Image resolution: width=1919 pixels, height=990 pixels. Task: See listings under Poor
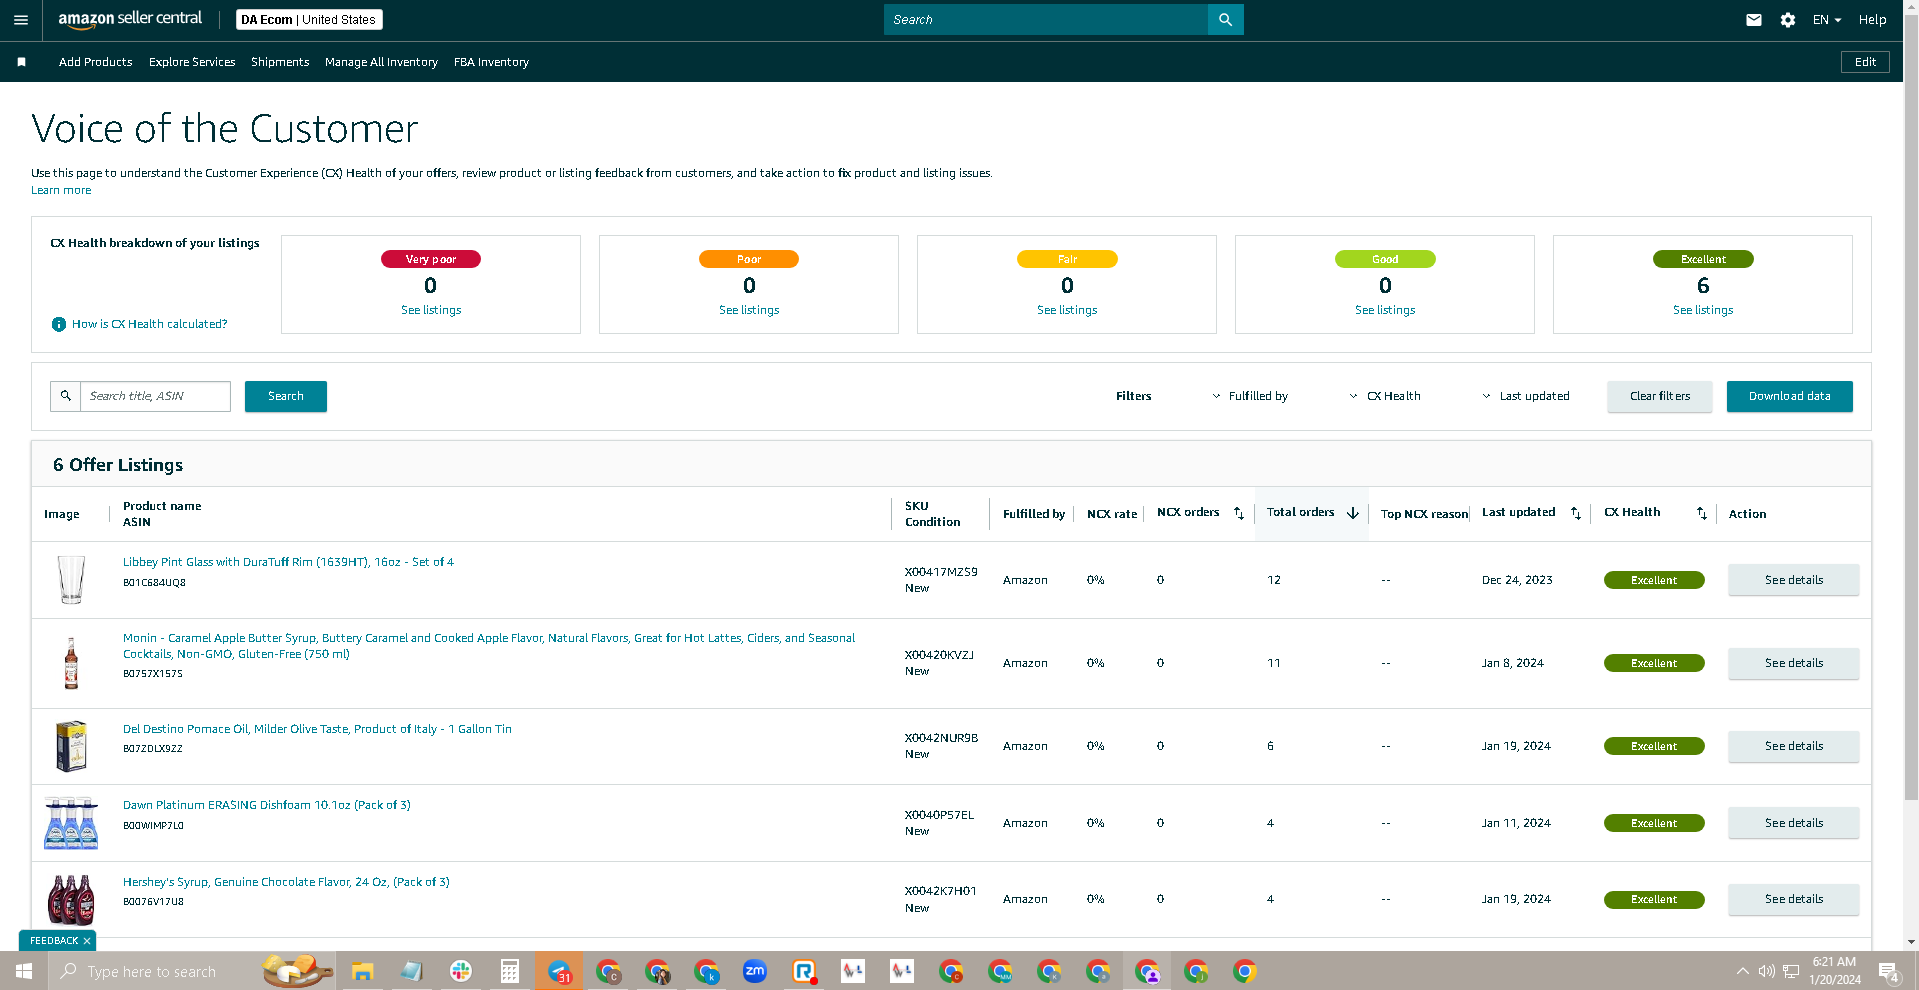tap(749, 310)
